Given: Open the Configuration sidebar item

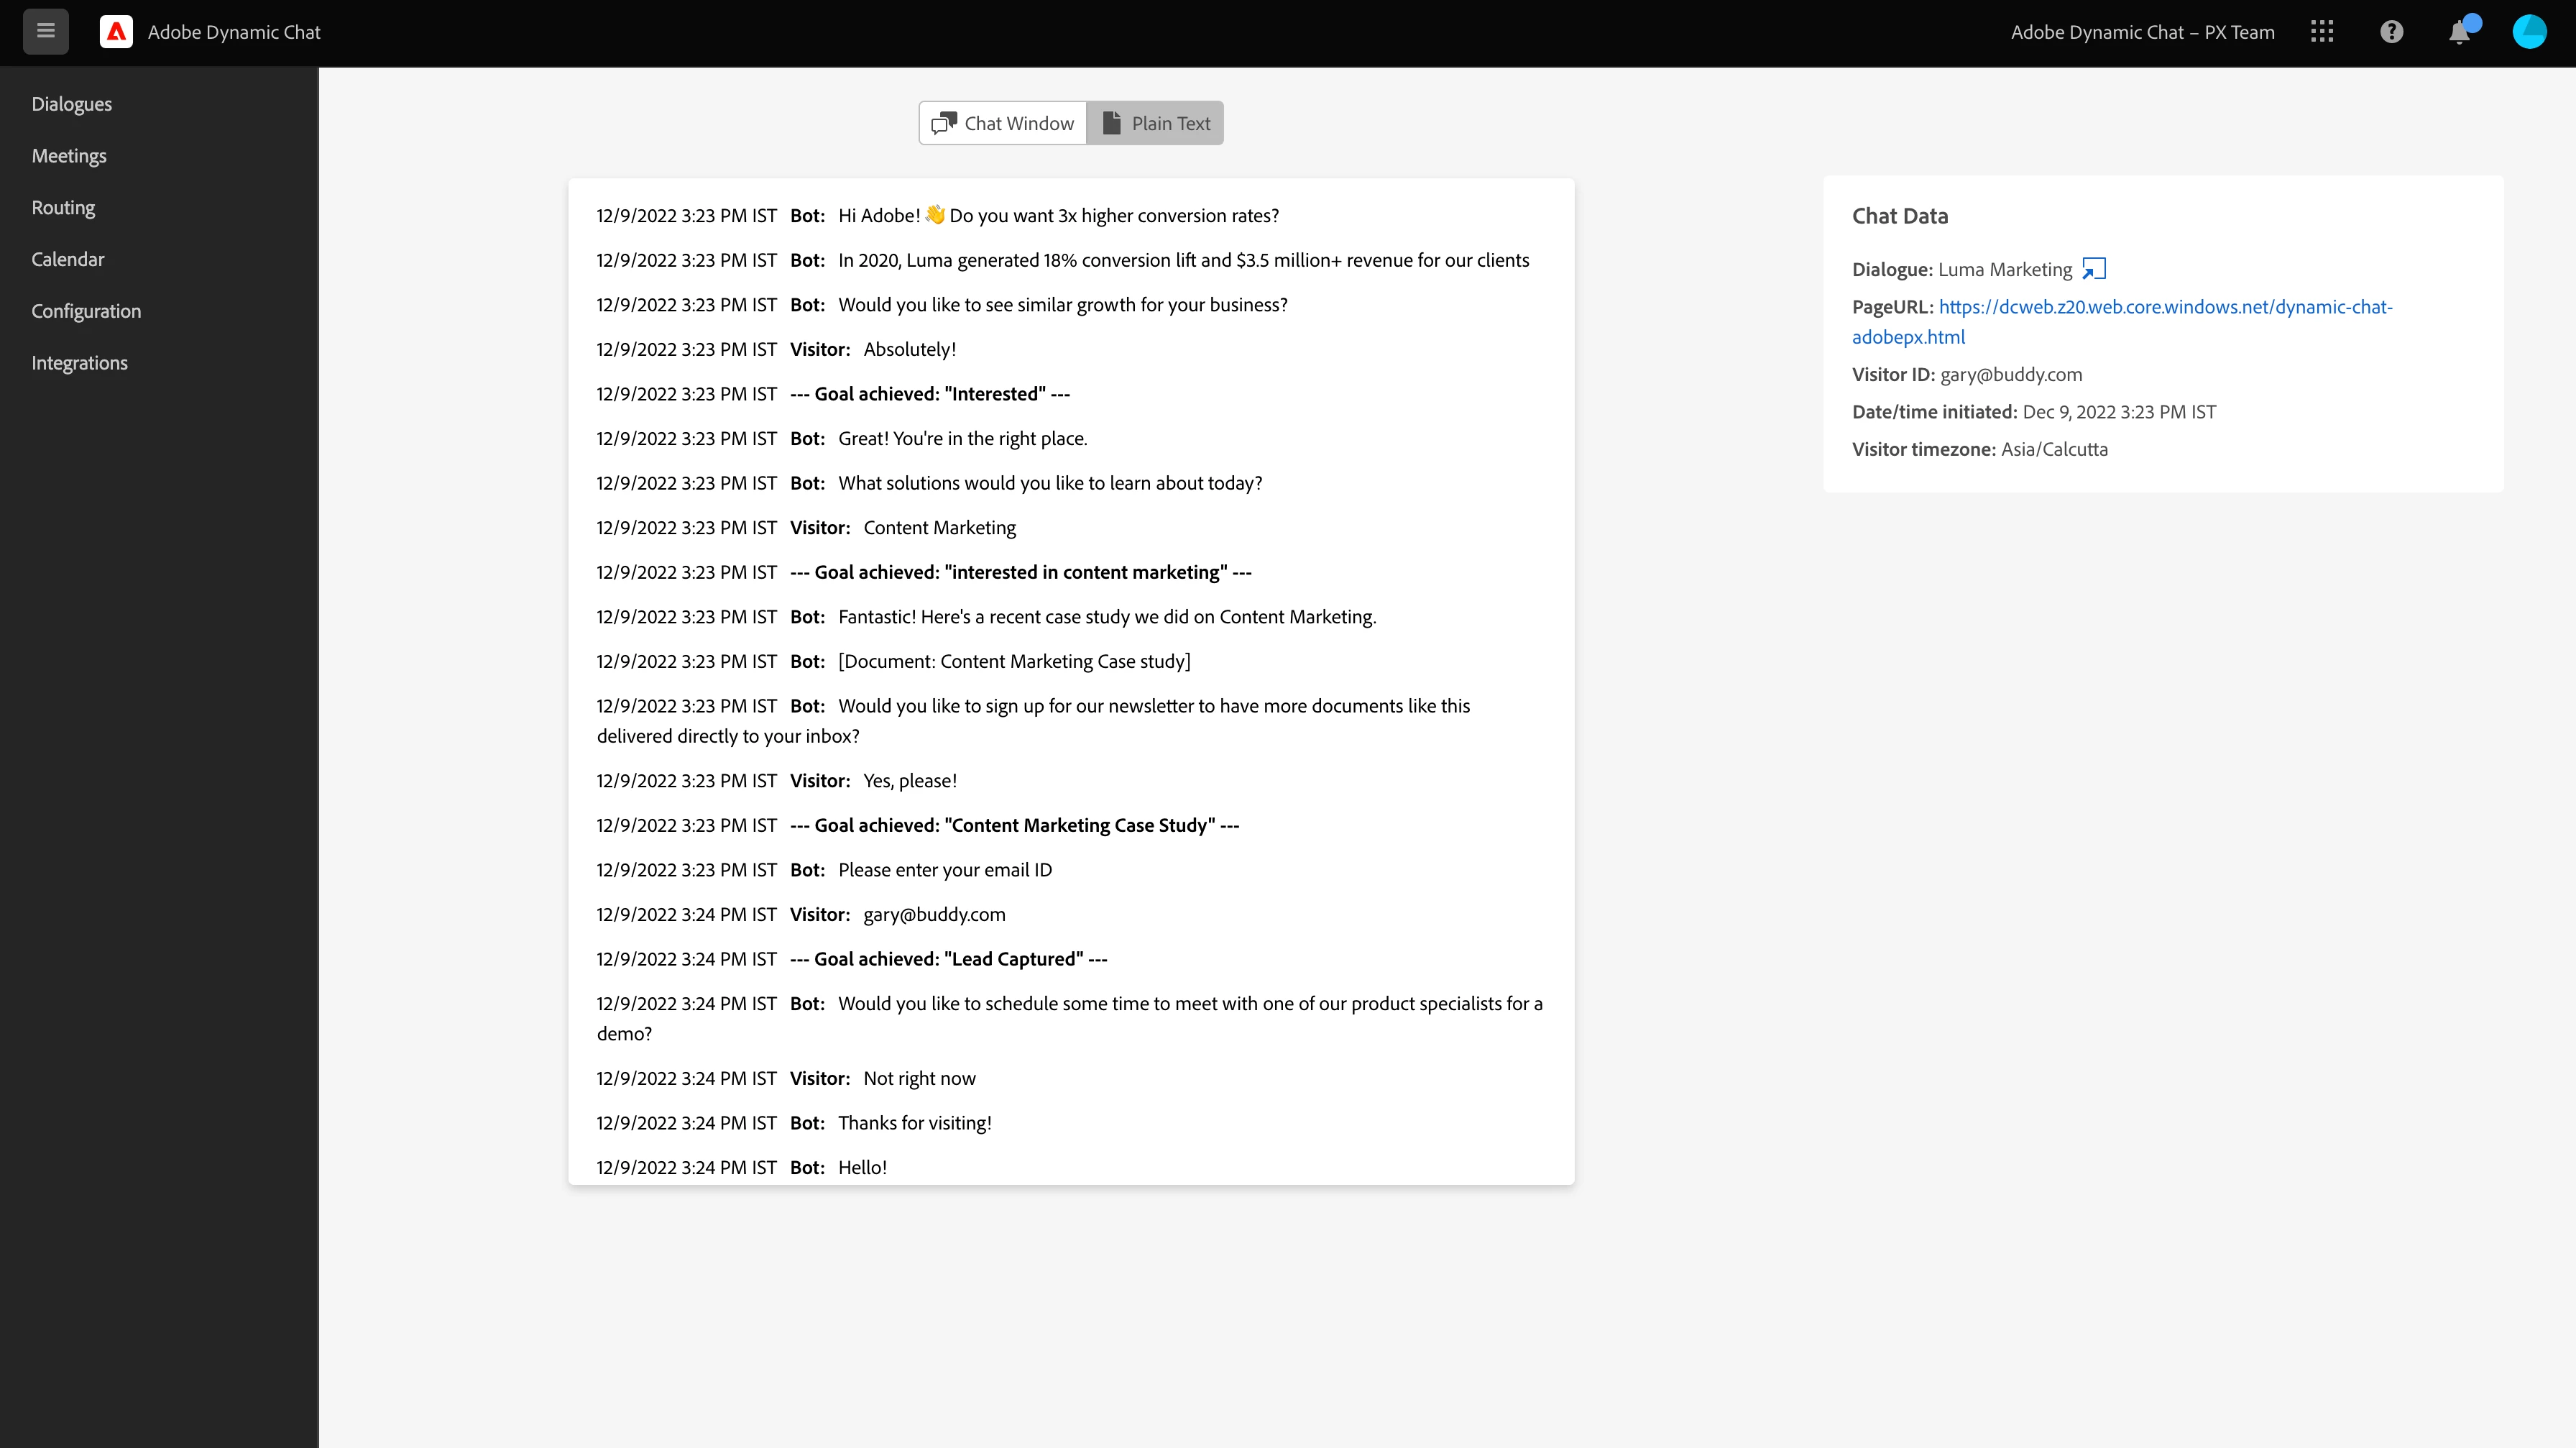Looking at the screenshot, I should 86,311.
